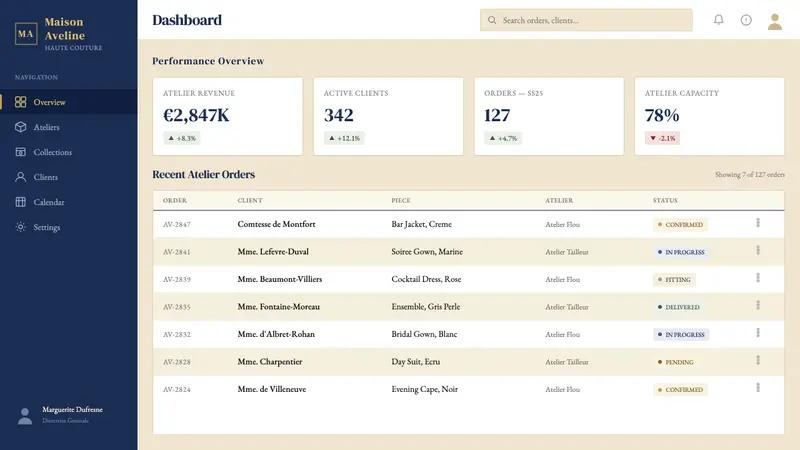
Task: Click the Settings gear icon
Action: tap(20, 227)
